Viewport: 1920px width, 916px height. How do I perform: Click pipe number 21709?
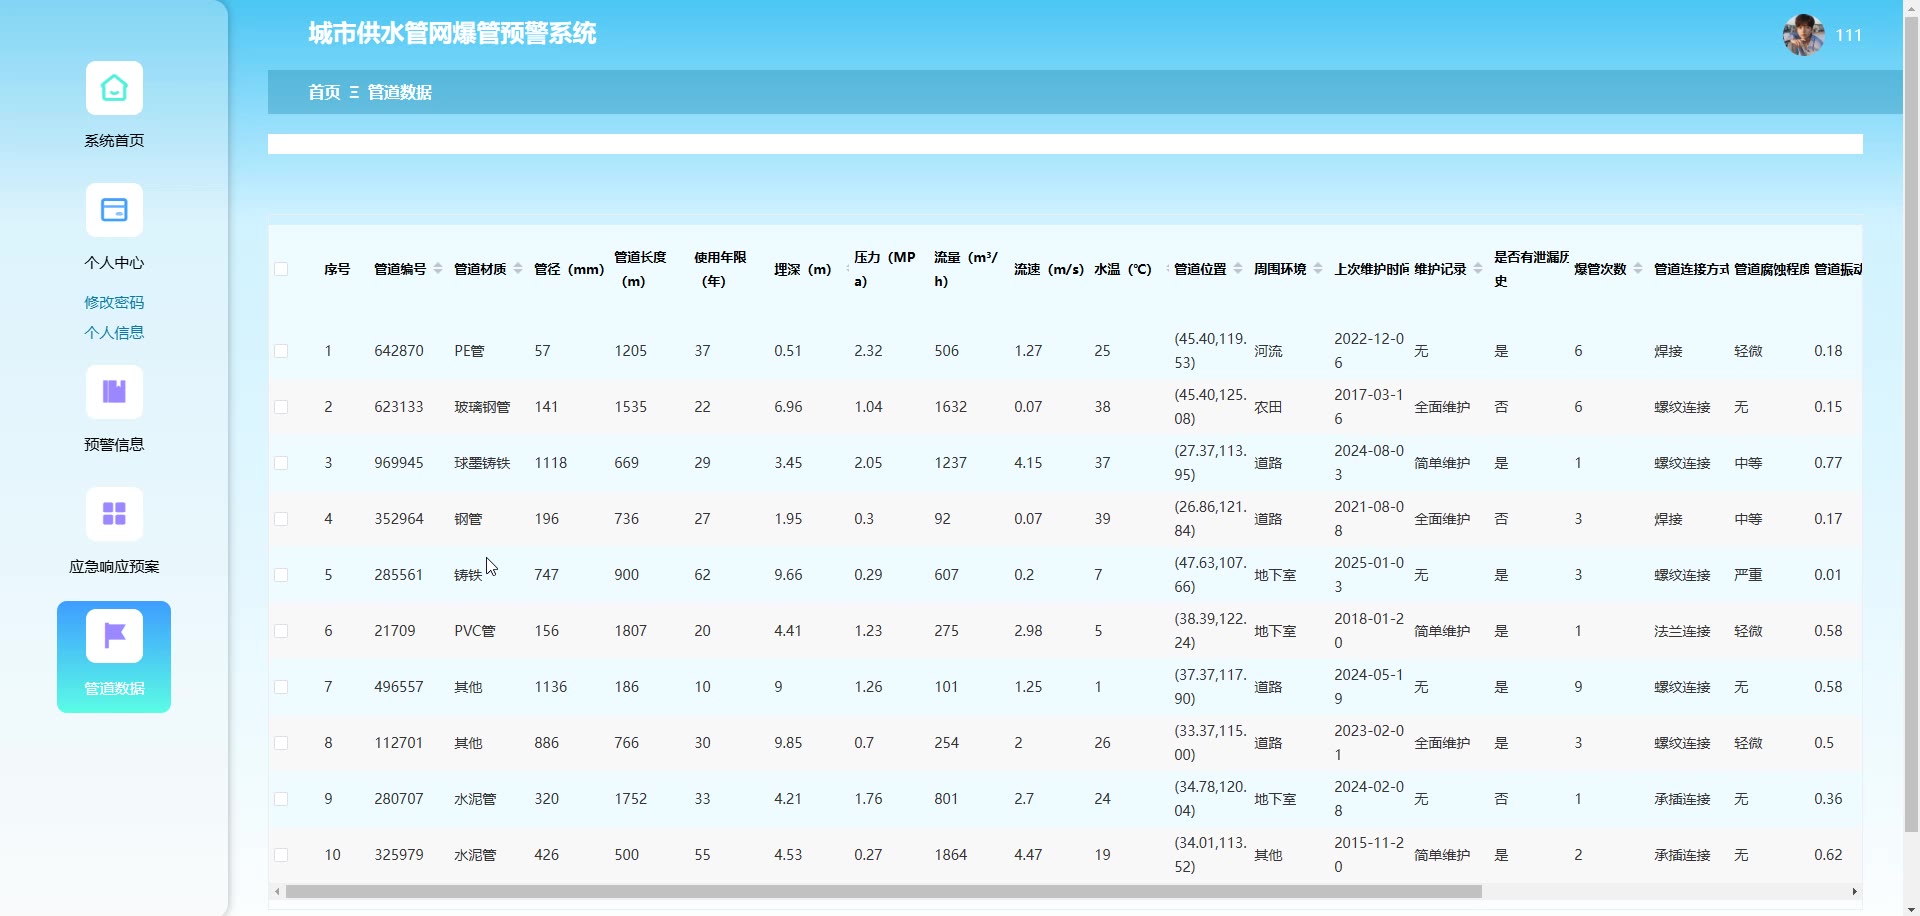point(395,631)
